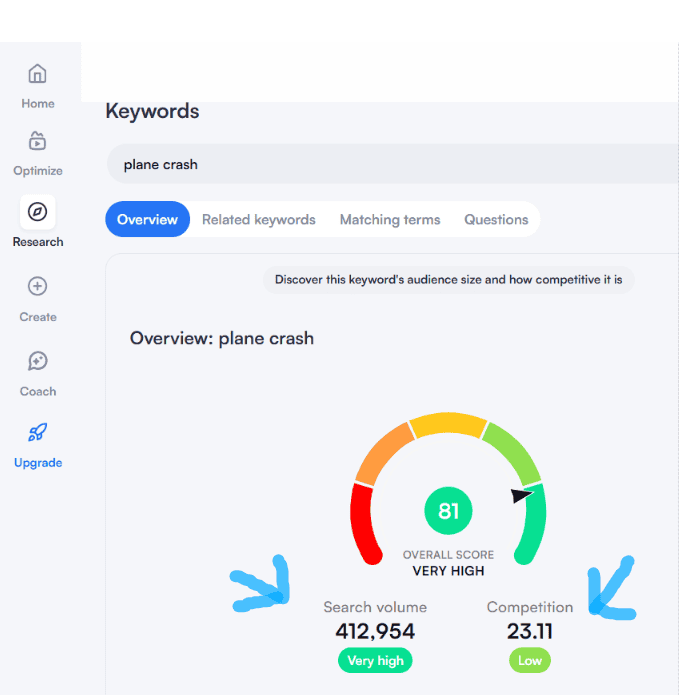Click the orange segment of the gauge
The height and width of the screenshot is (695, 679).
click(383, 452)
